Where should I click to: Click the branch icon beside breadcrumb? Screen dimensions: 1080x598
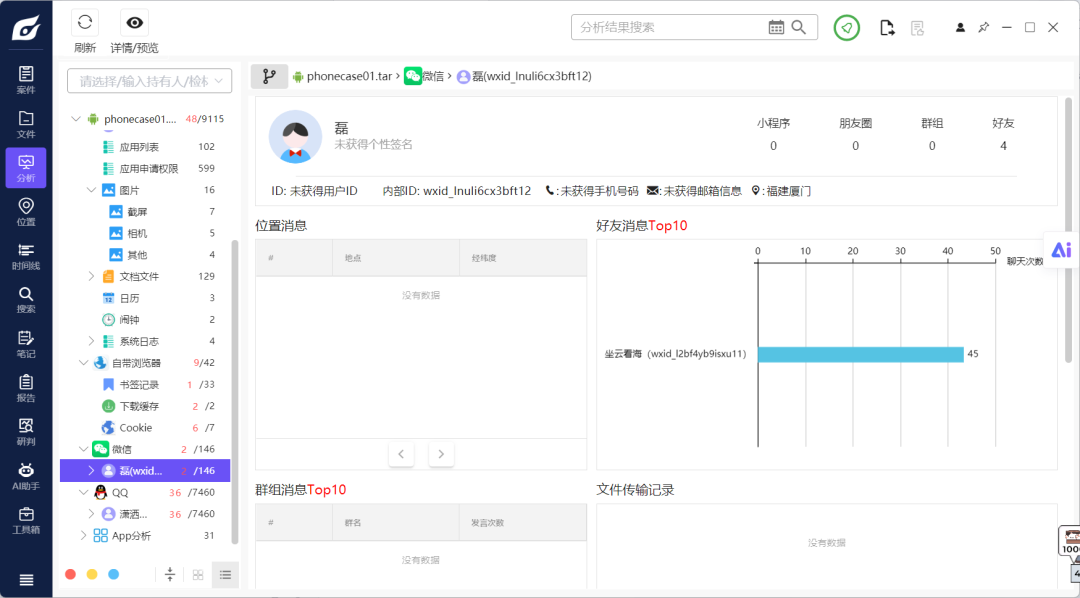point(269,76)
